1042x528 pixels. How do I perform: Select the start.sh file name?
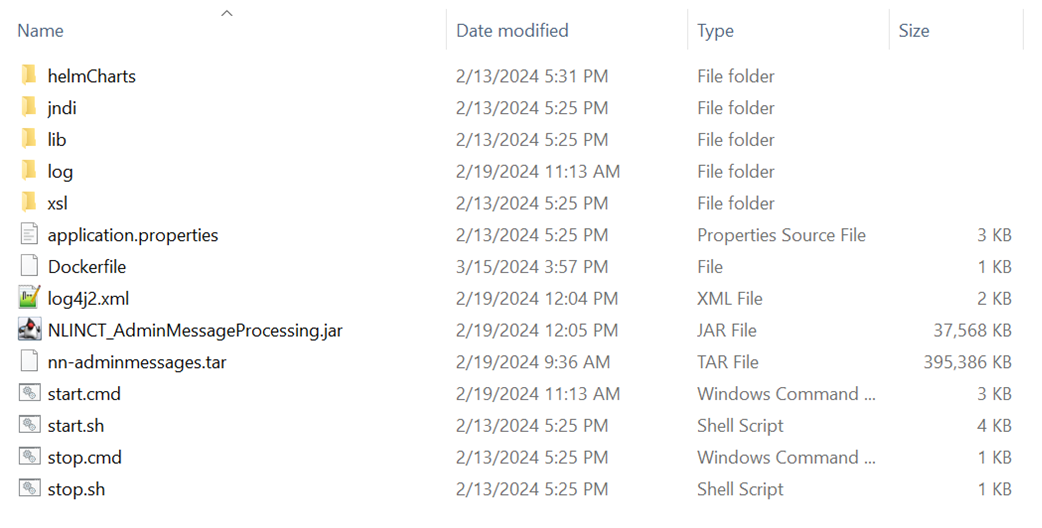(76, 426)
